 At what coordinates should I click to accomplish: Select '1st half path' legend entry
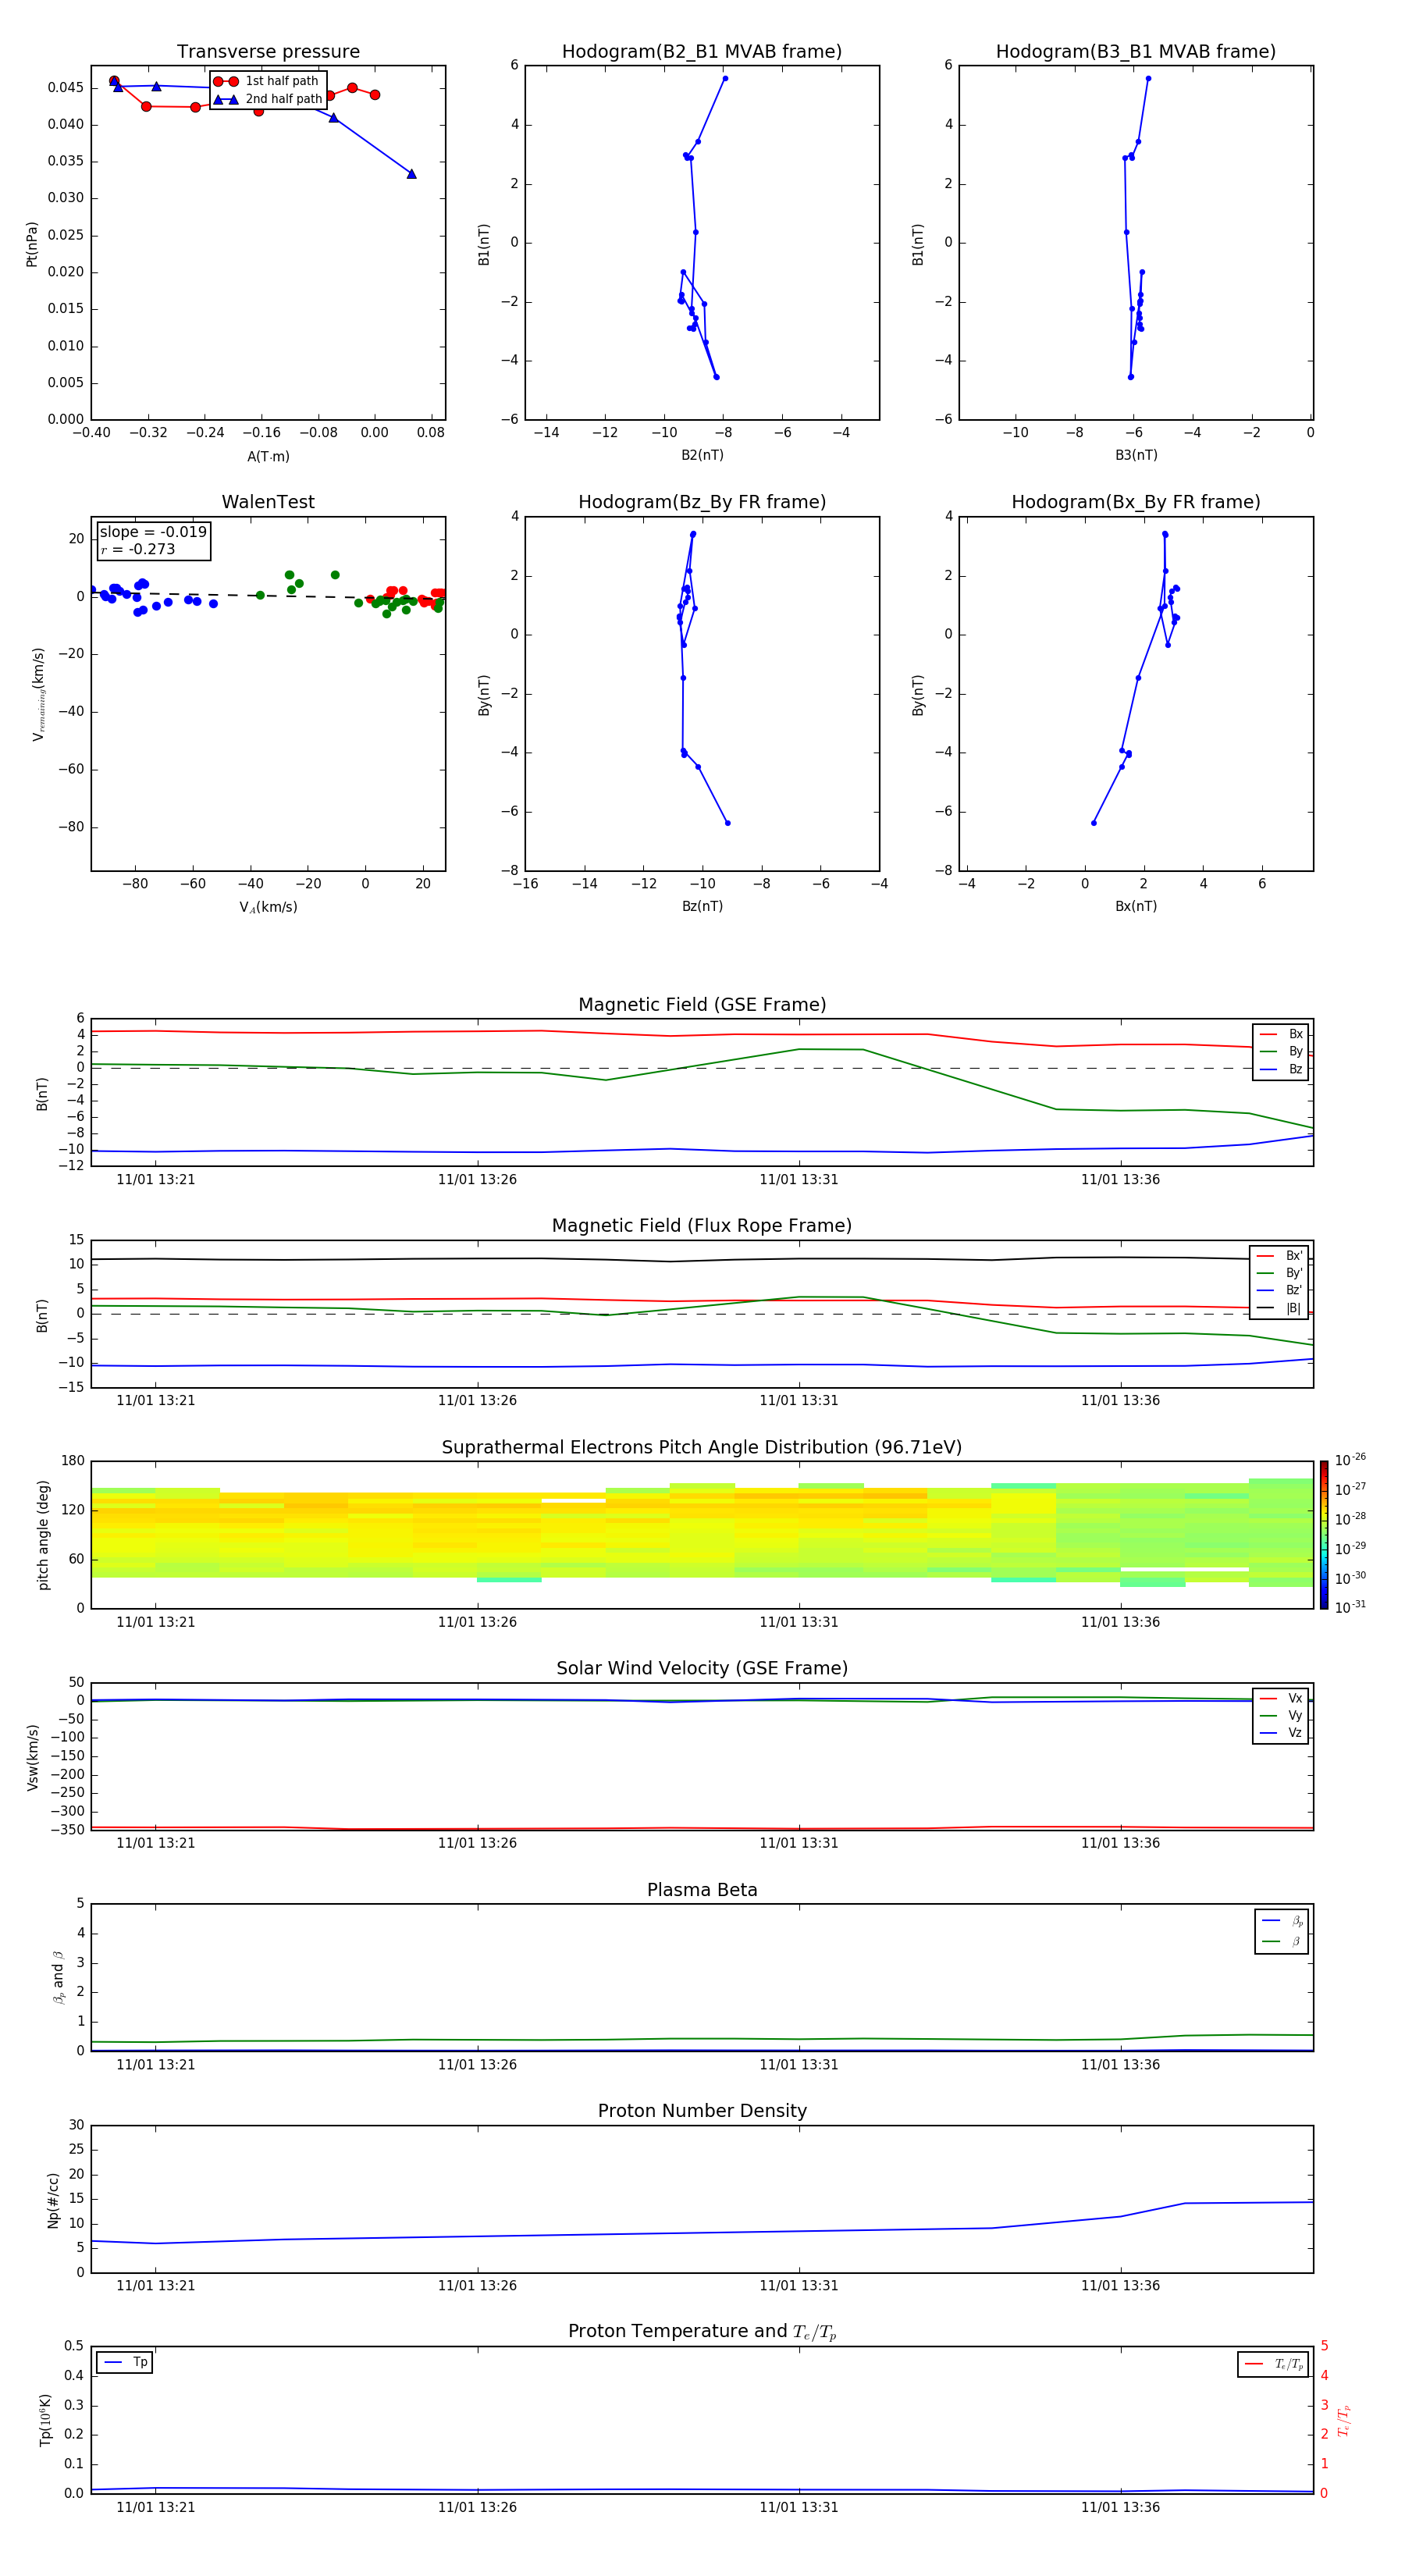(x=266, y=81)
